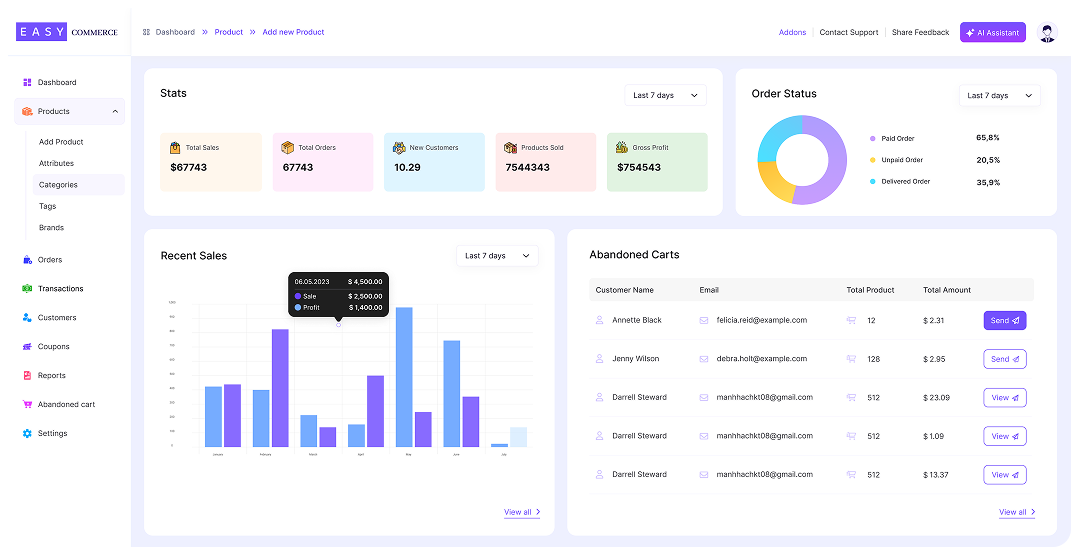Open Order Status Last 7 days dropdown
Image resolution: width=1079 pixels, height=555 pixels.
coord(999,96)
